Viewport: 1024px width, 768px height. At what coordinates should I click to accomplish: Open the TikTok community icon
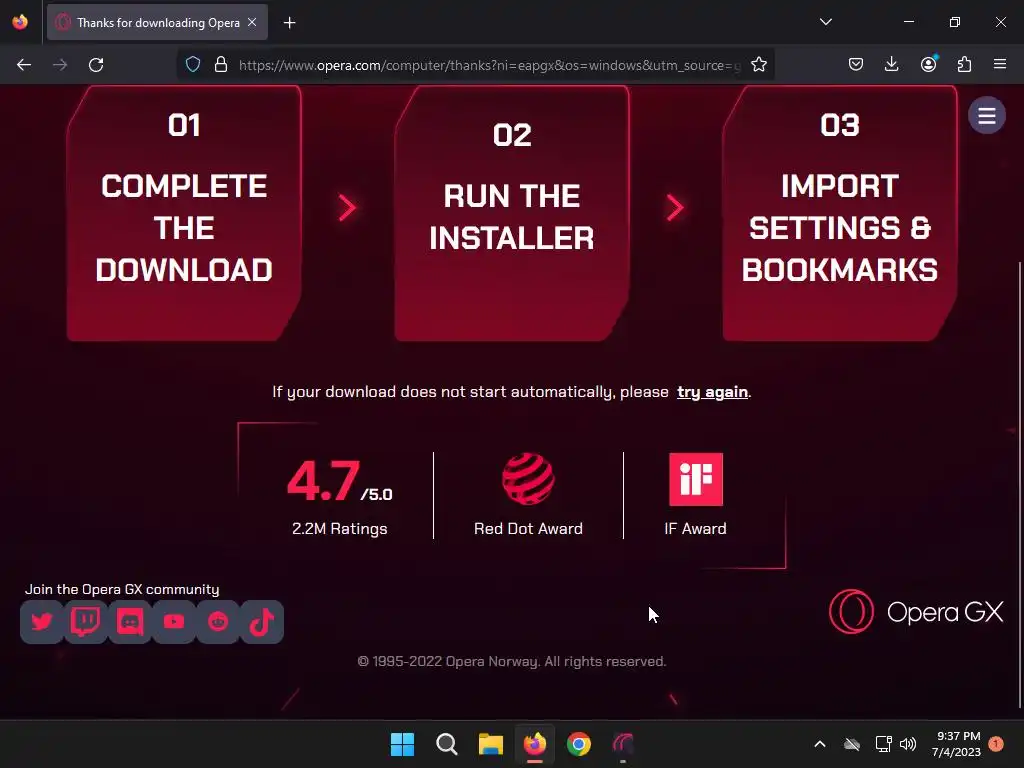[x=262, y=622]
